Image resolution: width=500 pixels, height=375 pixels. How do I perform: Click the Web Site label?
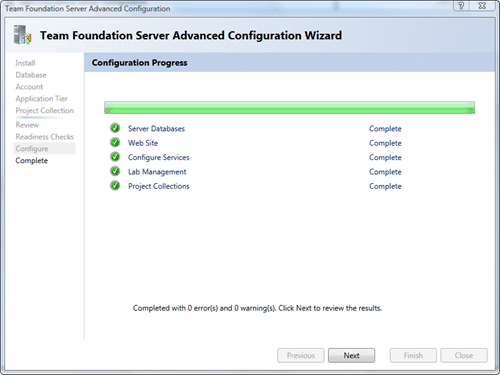click(143, 143)
